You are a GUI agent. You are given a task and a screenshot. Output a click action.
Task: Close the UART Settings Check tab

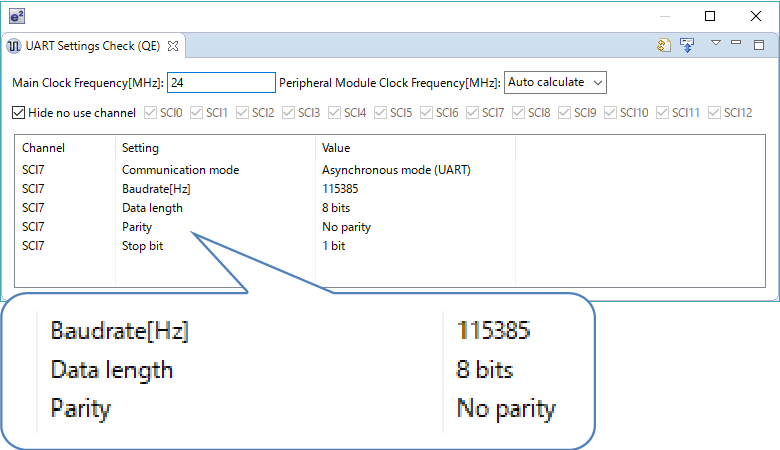tap(172, 46)
